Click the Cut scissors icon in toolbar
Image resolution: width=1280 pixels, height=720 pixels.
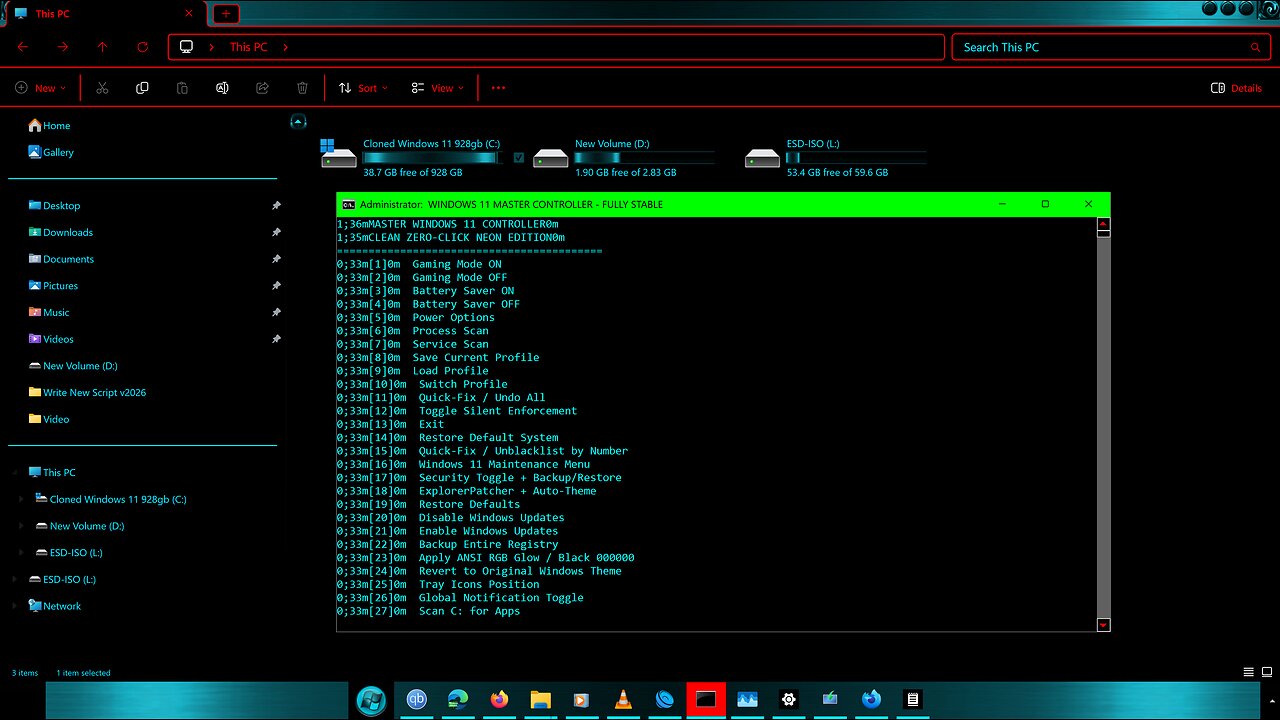(x=102, y=88)
